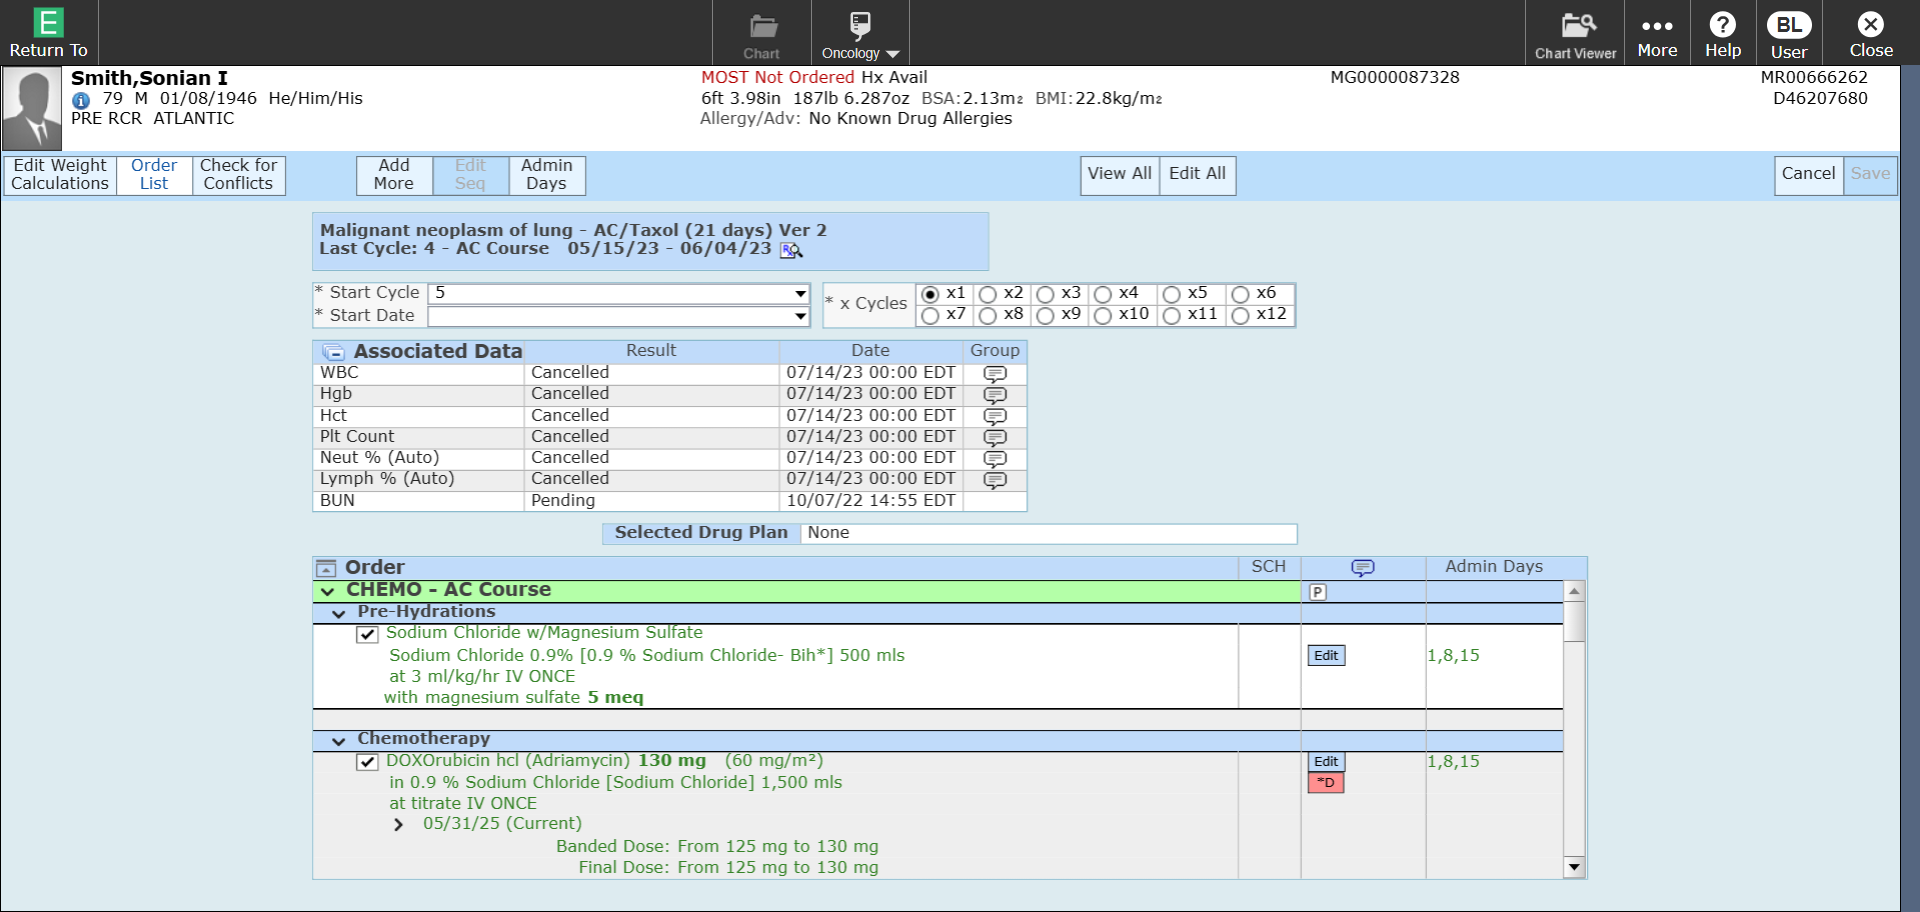Click orders scrollbar up arrow
Screen dimensions: 1920x912
click(1574, 592)
